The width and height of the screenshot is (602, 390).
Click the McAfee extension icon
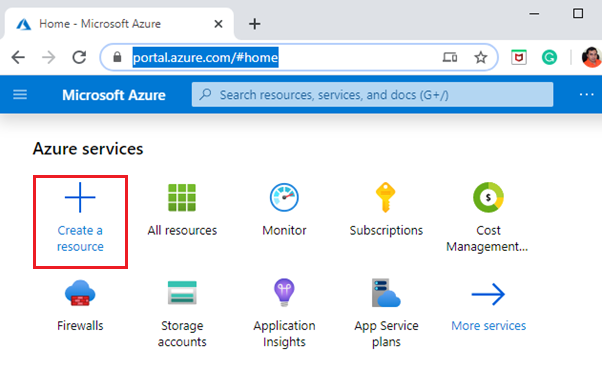pyautogui.click(x=519, y=58)
